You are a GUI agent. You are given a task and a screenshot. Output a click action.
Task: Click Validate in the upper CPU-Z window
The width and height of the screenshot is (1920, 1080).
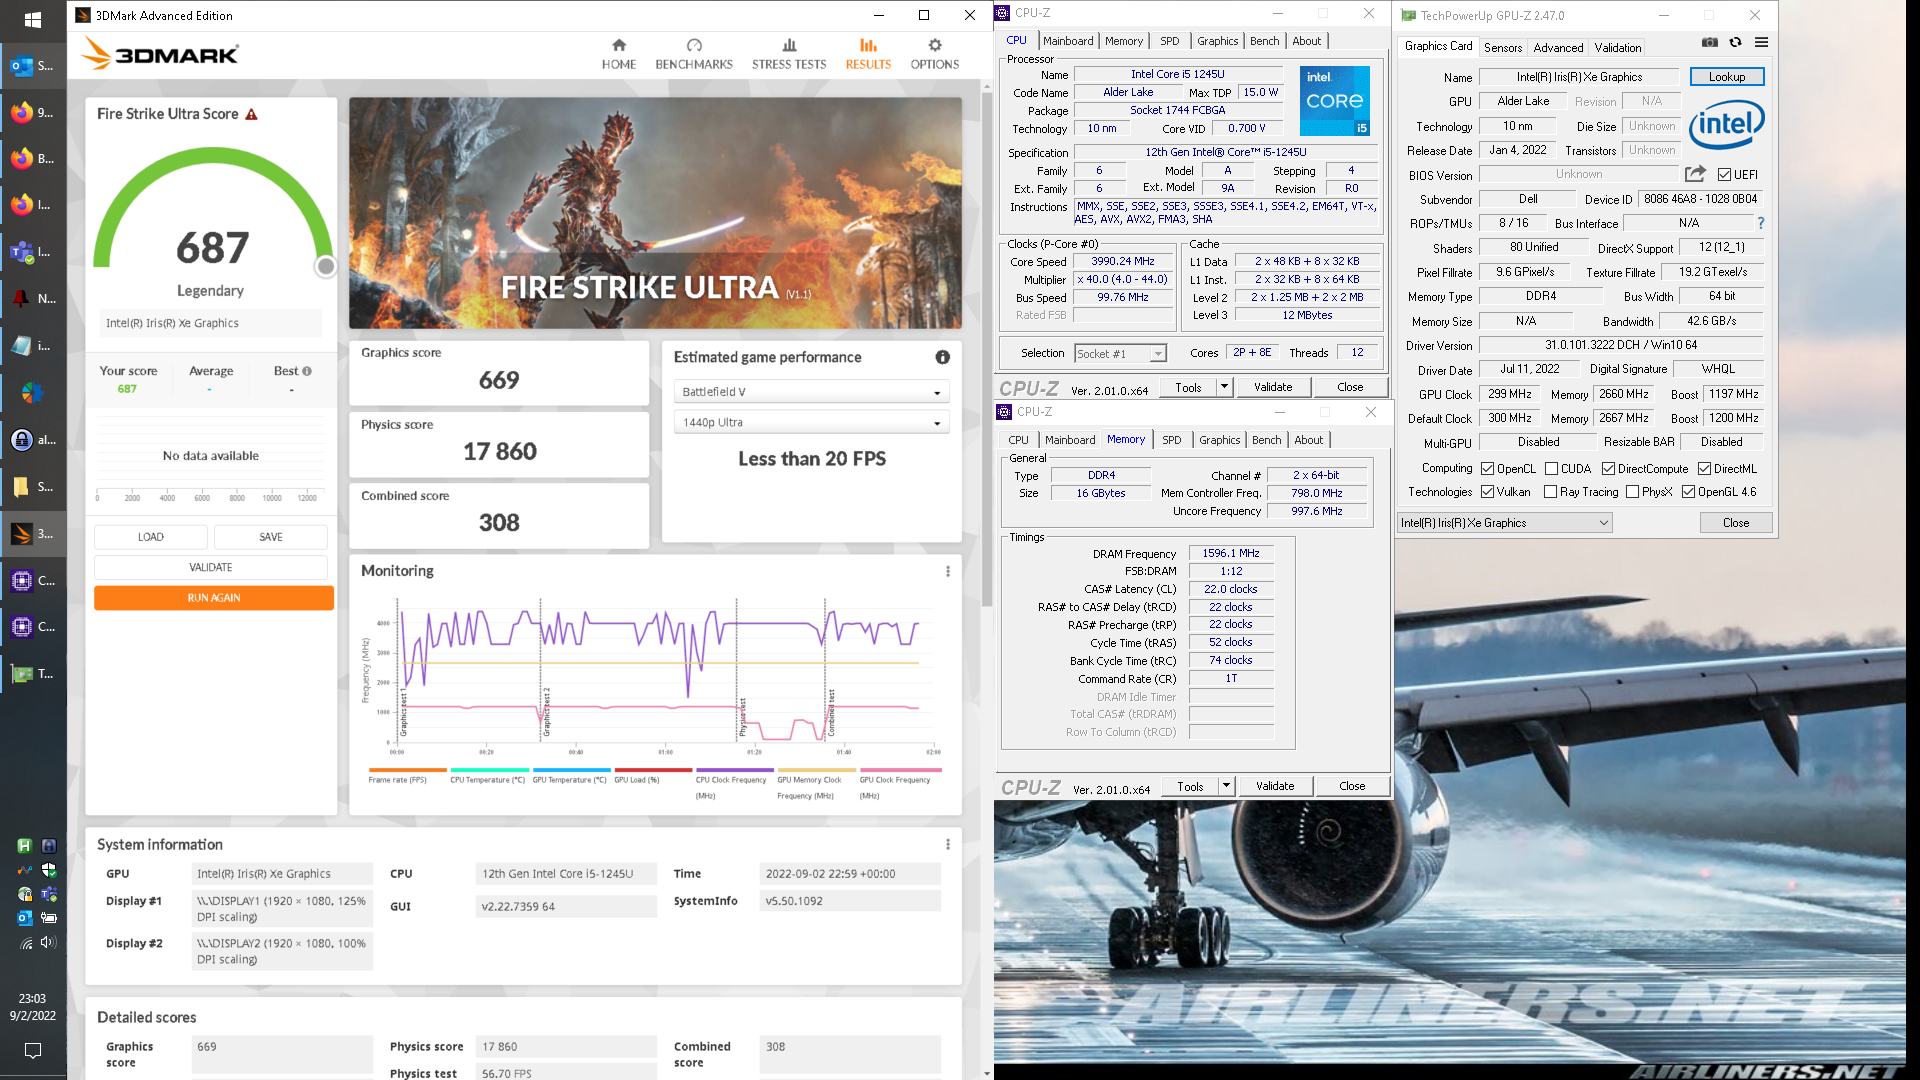click(1272, 387)
